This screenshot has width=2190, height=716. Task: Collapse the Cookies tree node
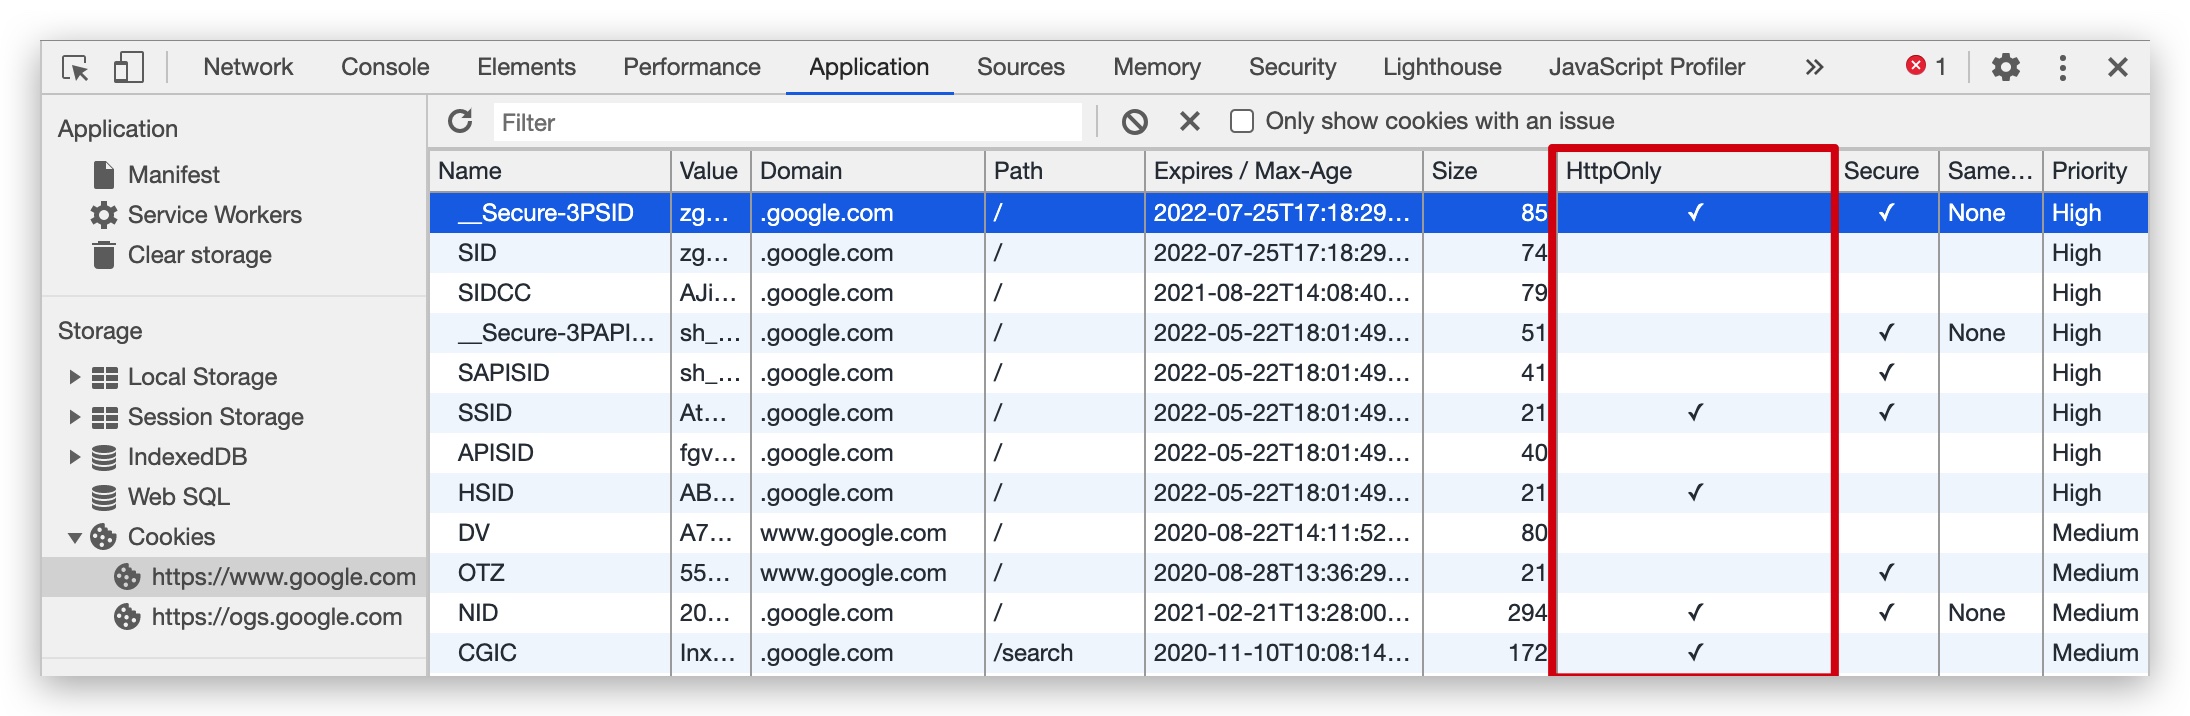tap(74, 537)
